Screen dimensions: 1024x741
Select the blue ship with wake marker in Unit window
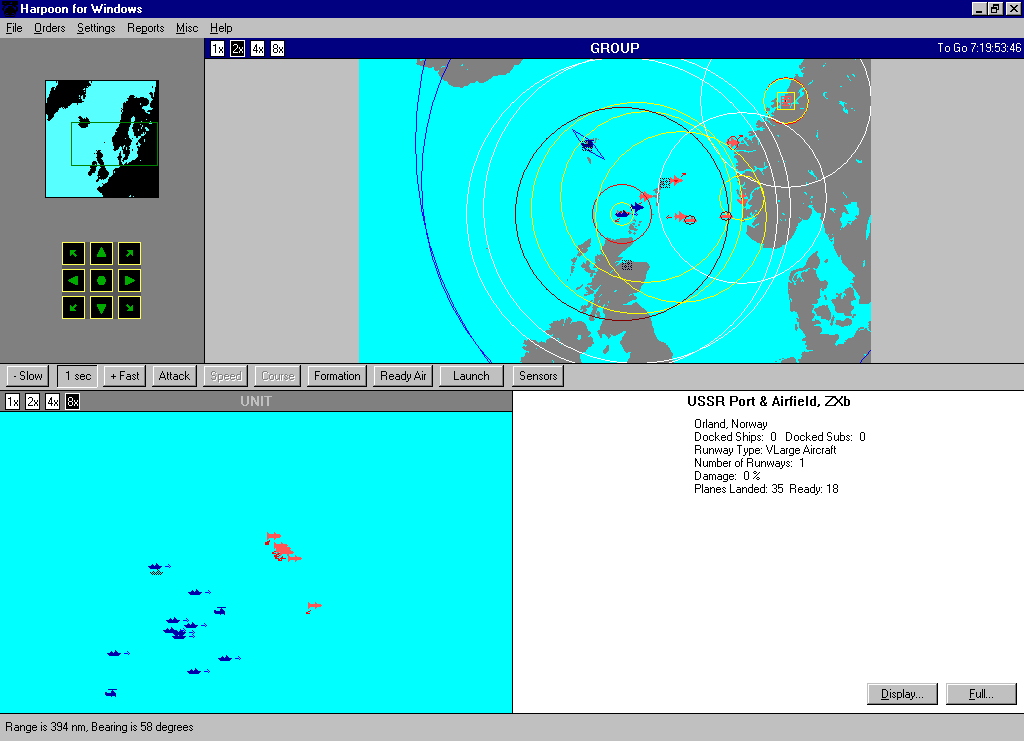tap(154, 569)
